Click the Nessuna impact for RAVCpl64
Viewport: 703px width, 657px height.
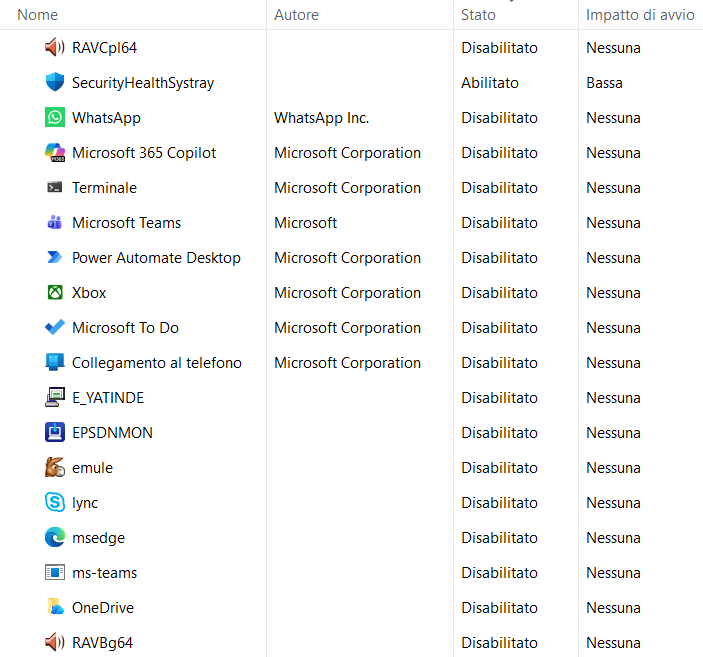pyautogui.click(x=613, y=48)
